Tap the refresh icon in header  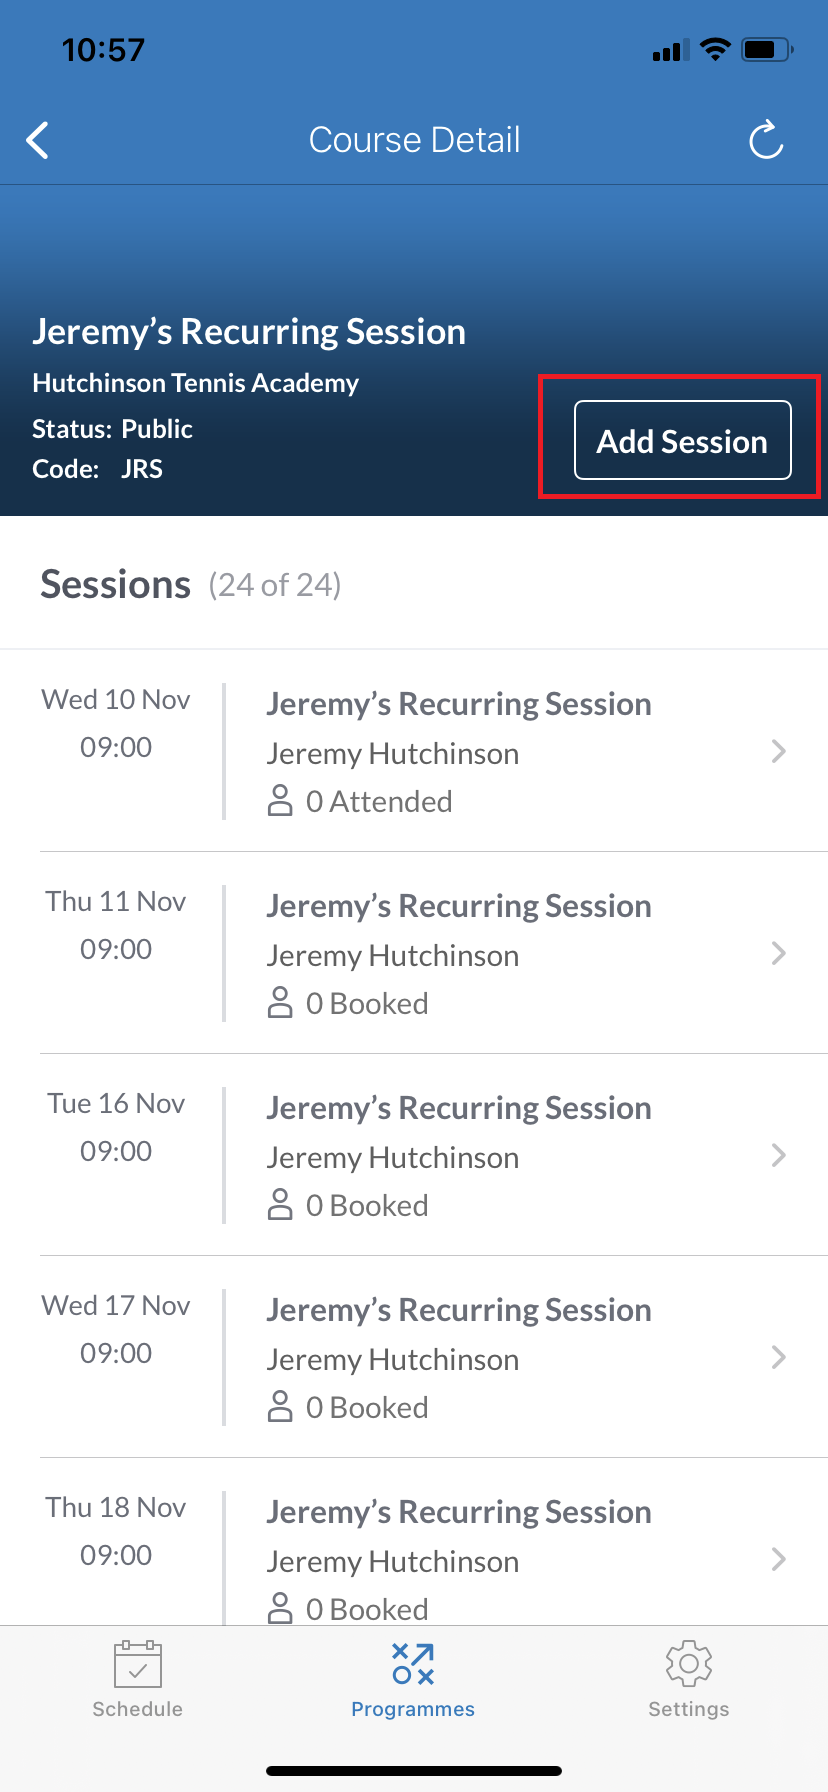766,140
